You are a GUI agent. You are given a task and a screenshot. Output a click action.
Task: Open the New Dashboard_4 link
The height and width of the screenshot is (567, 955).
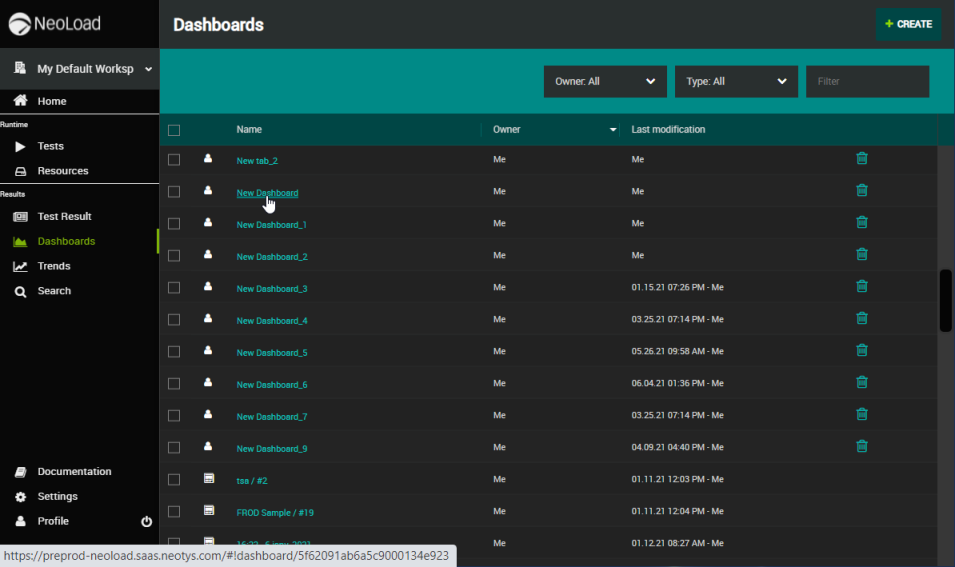(271, 321)
